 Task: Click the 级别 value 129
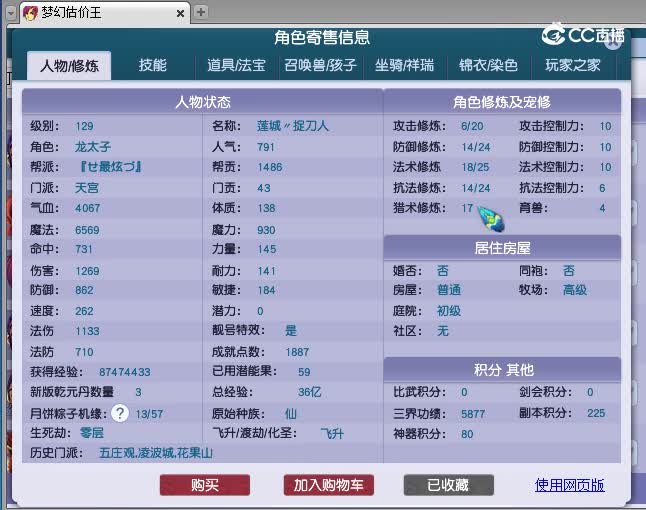click(x=84, y=126)
